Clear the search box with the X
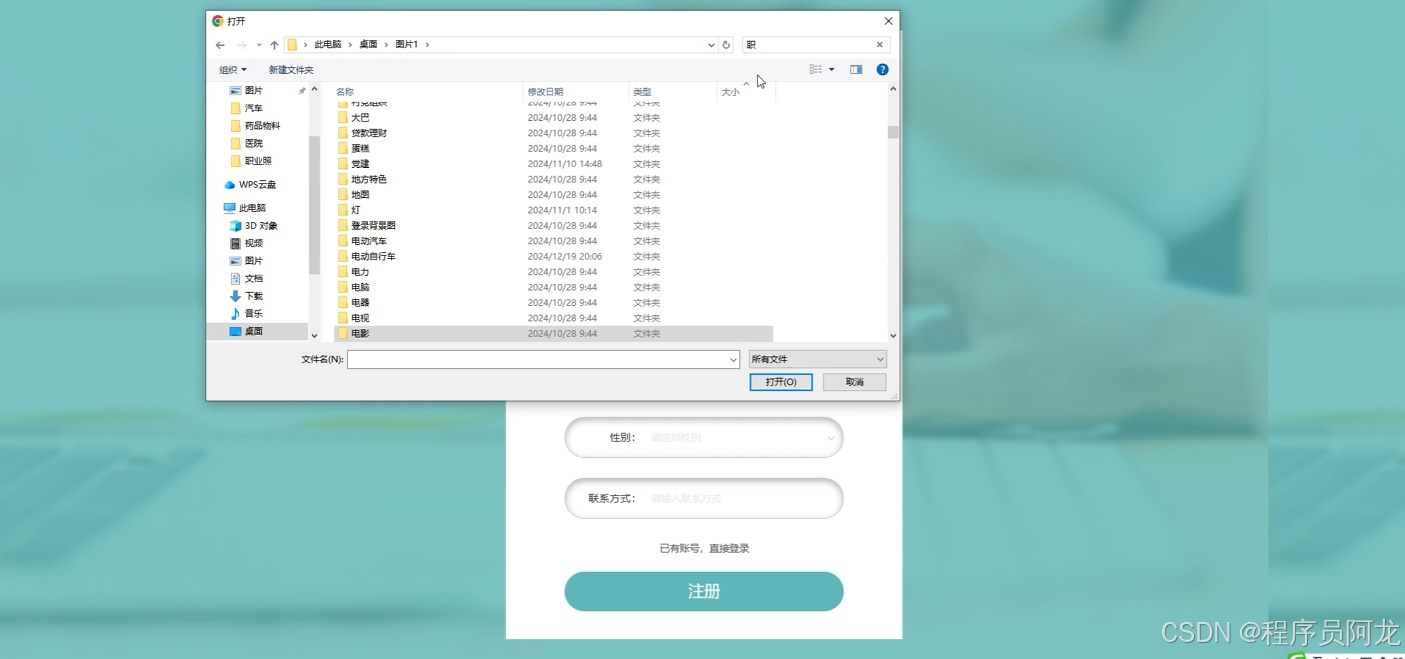Image resolution: width=1405 pixels, height=659 pixels. tap(880, 45)
